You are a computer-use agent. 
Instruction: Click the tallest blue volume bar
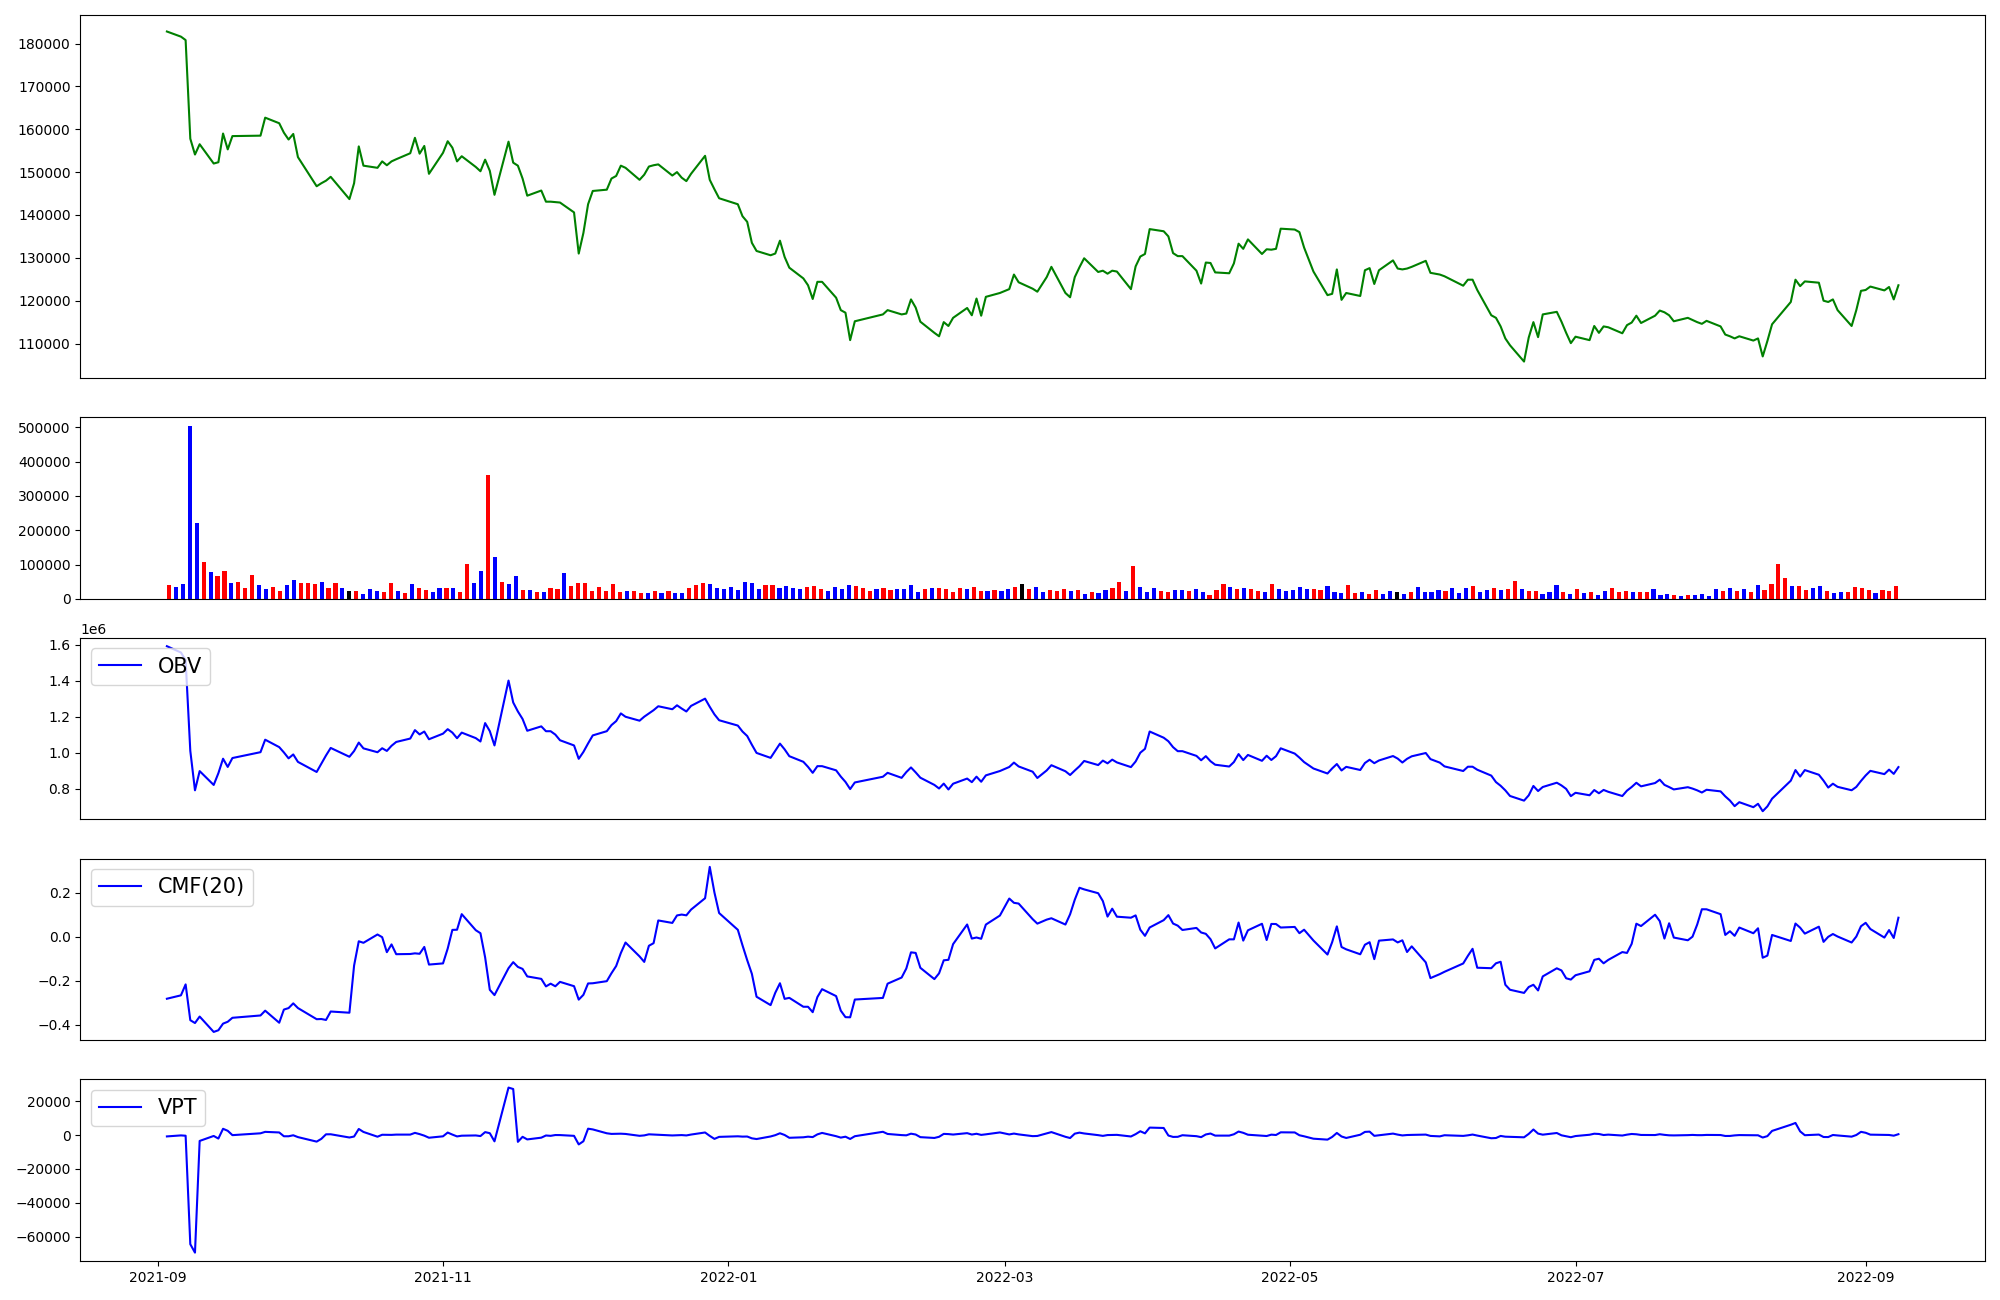[190, 512]
